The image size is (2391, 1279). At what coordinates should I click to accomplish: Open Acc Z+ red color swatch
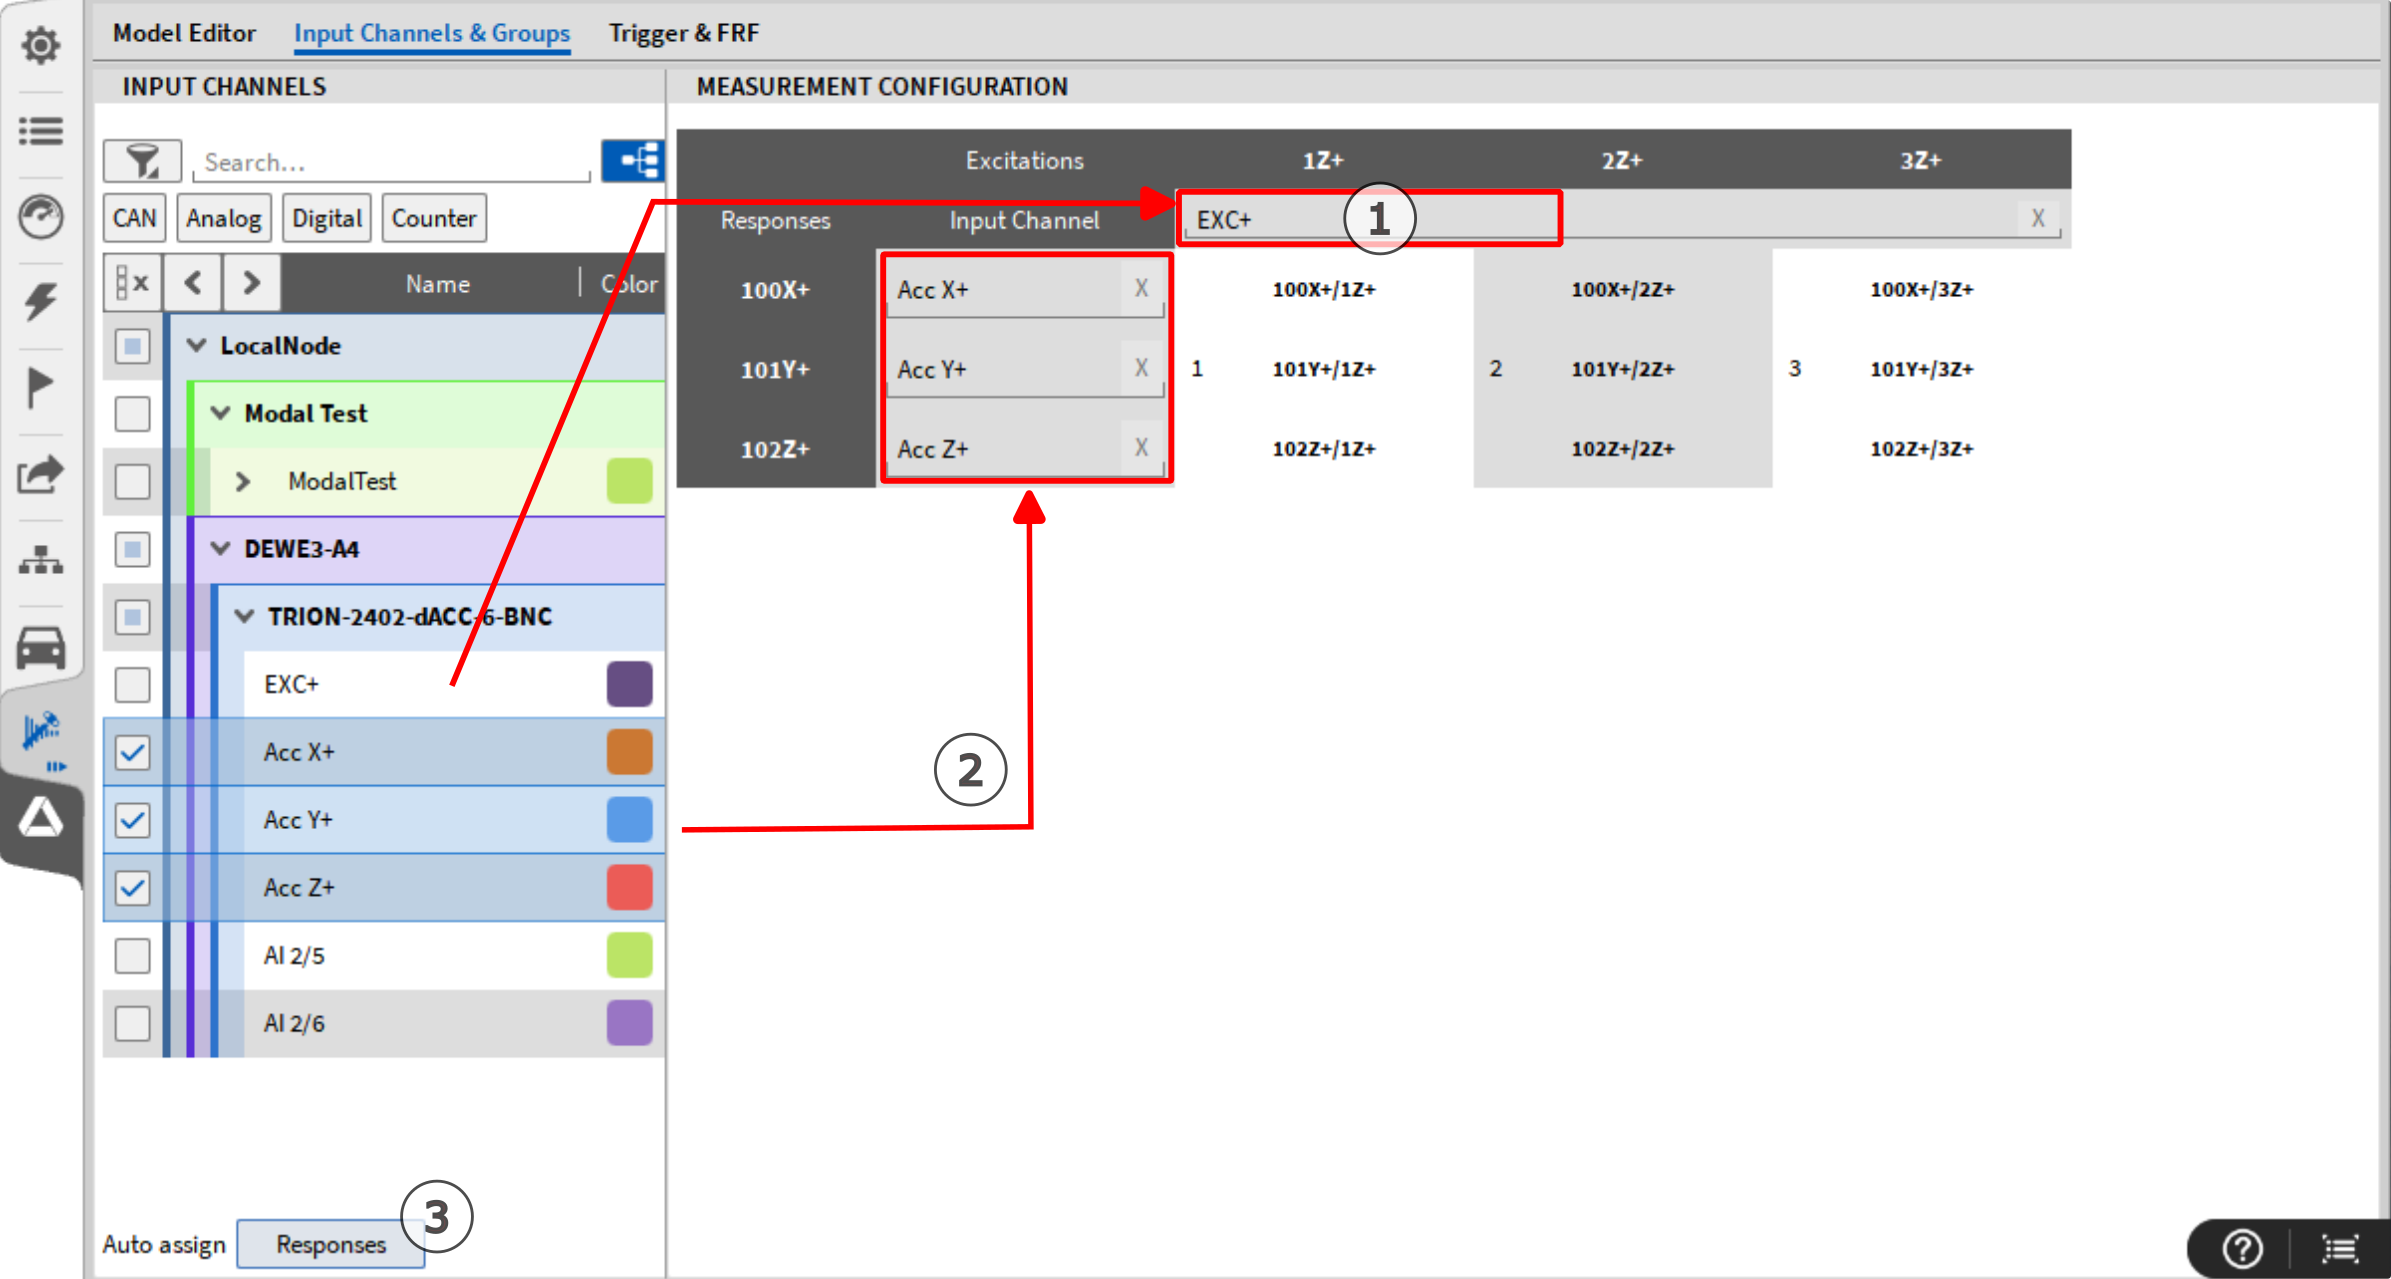[x=629, y=888]
